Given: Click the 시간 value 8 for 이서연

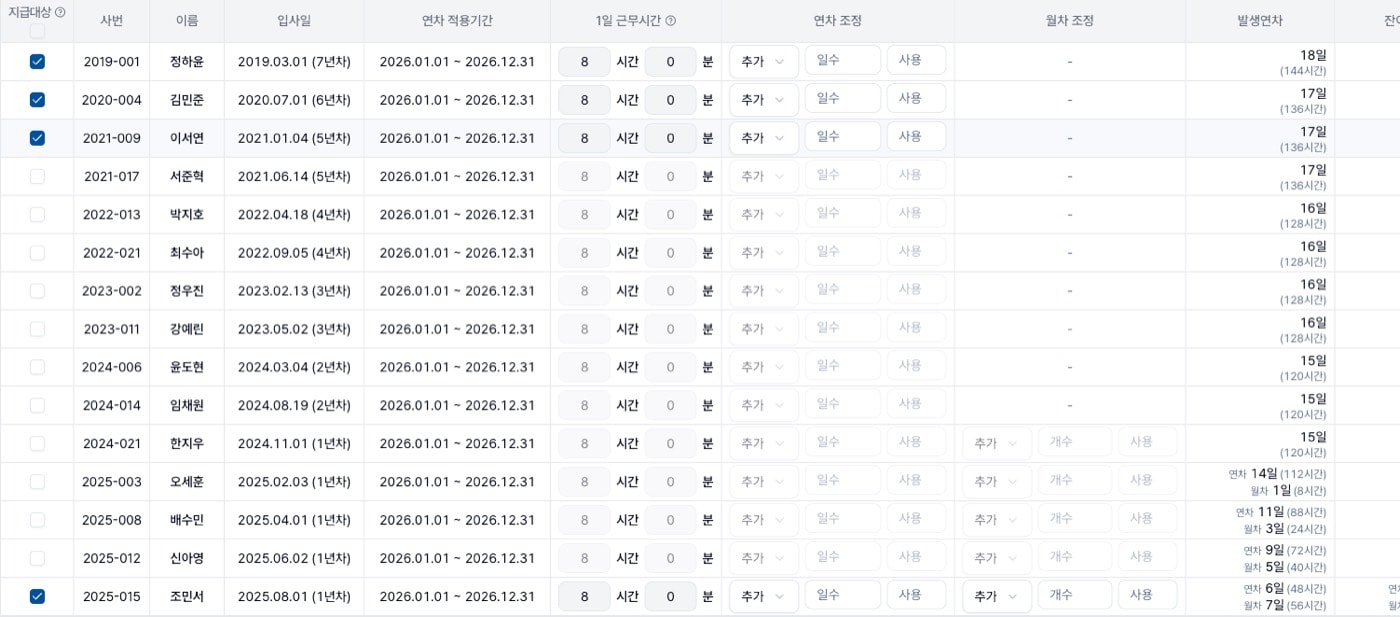Looking at the screenshot, I should click(584, 138).
